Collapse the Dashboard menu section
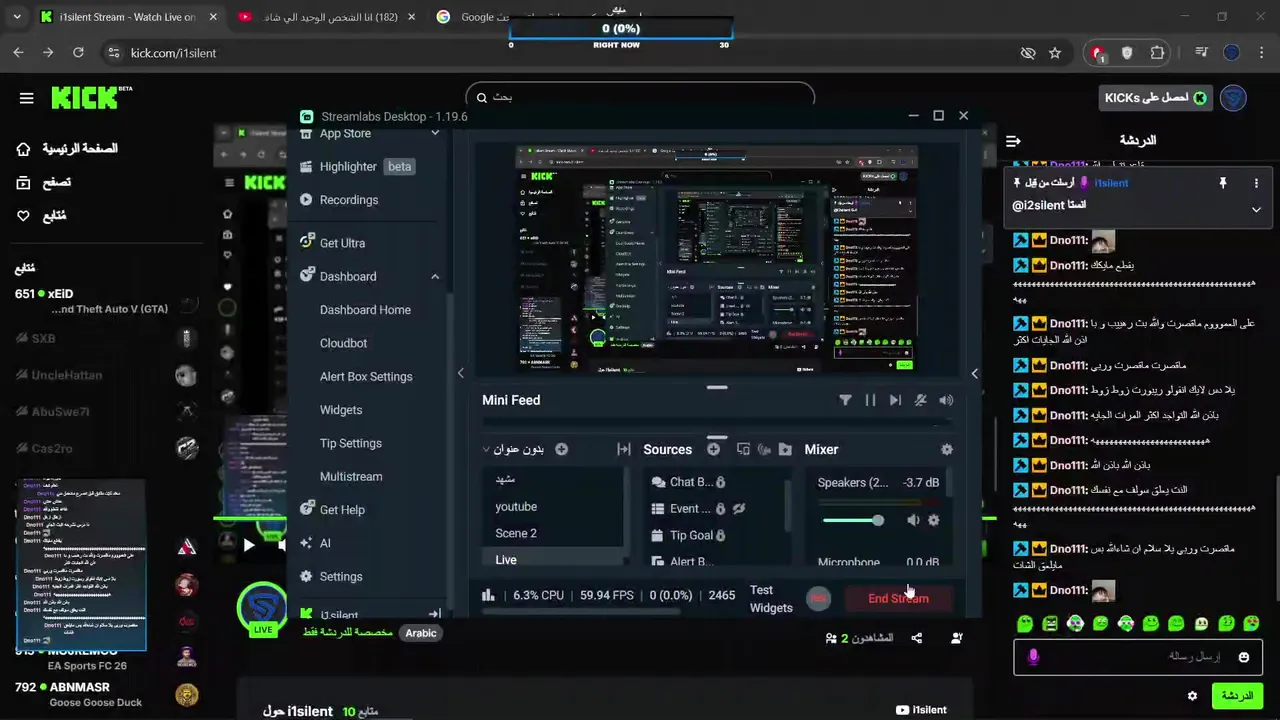Viewport: 1280px width, 720px height. pos(435,277)
